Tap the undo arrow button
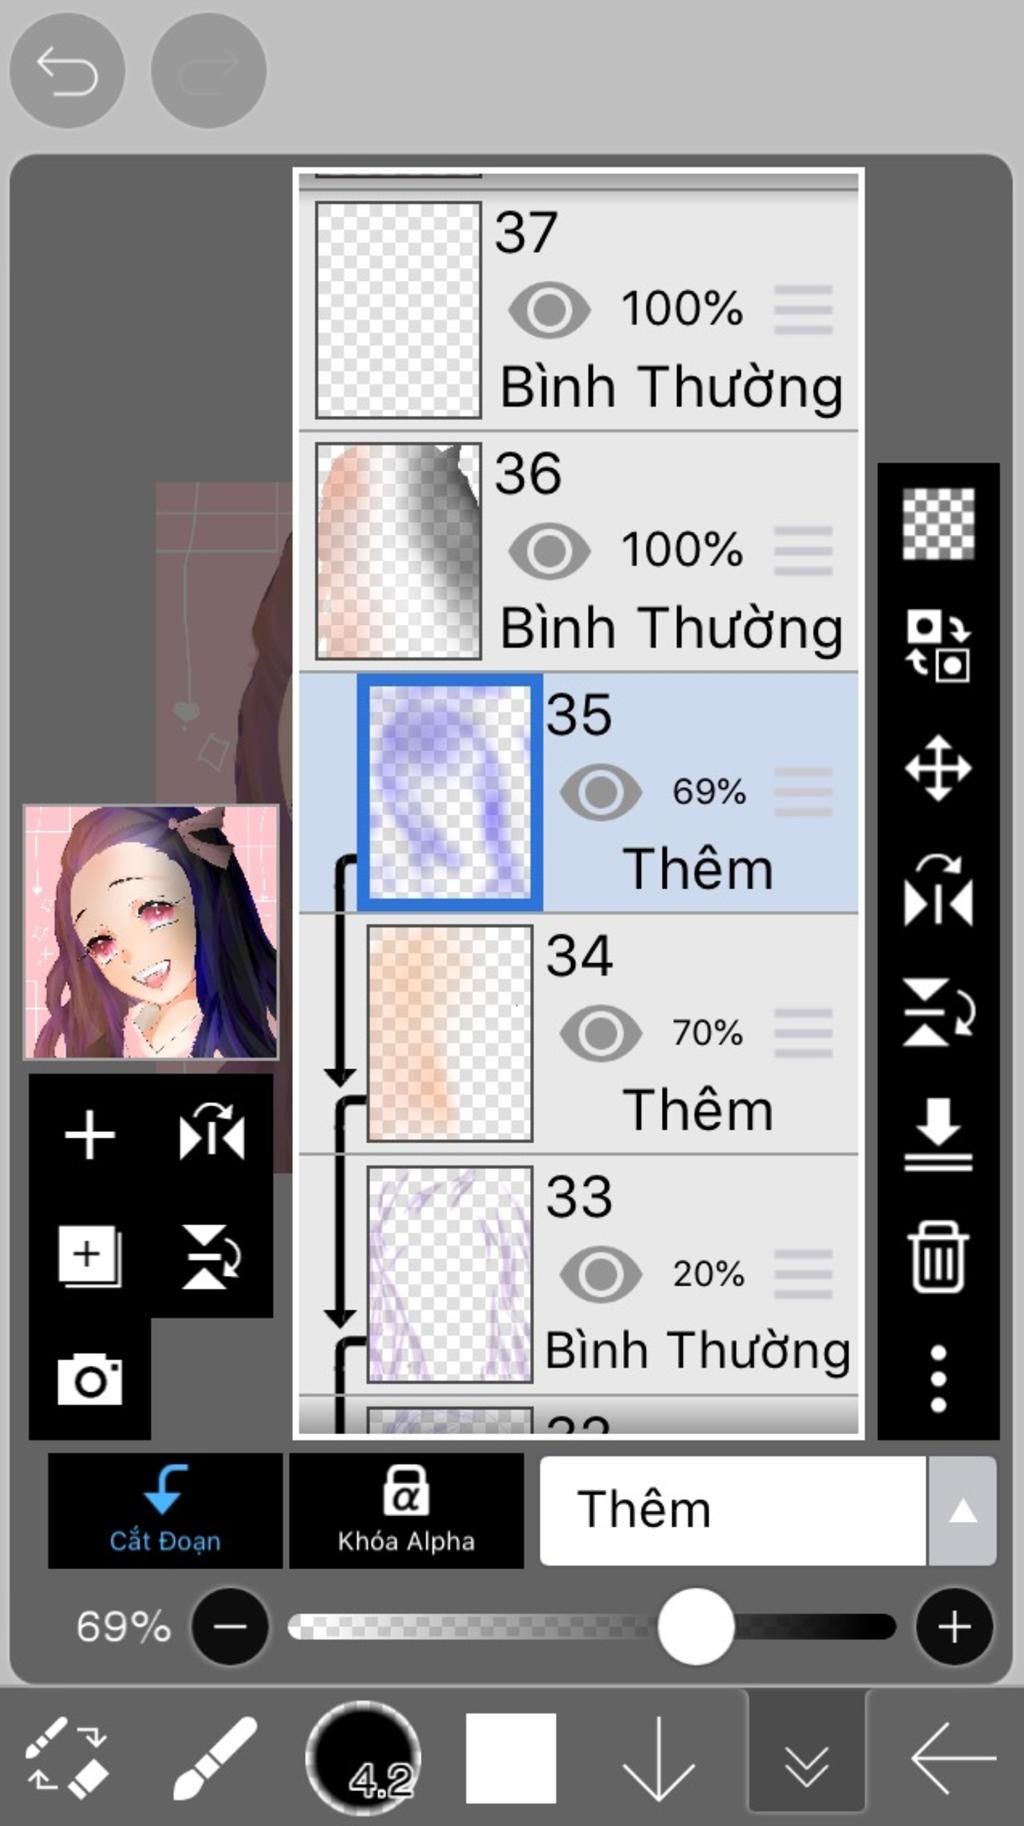The image size is (1024, 1826). [x=67, y=71]
